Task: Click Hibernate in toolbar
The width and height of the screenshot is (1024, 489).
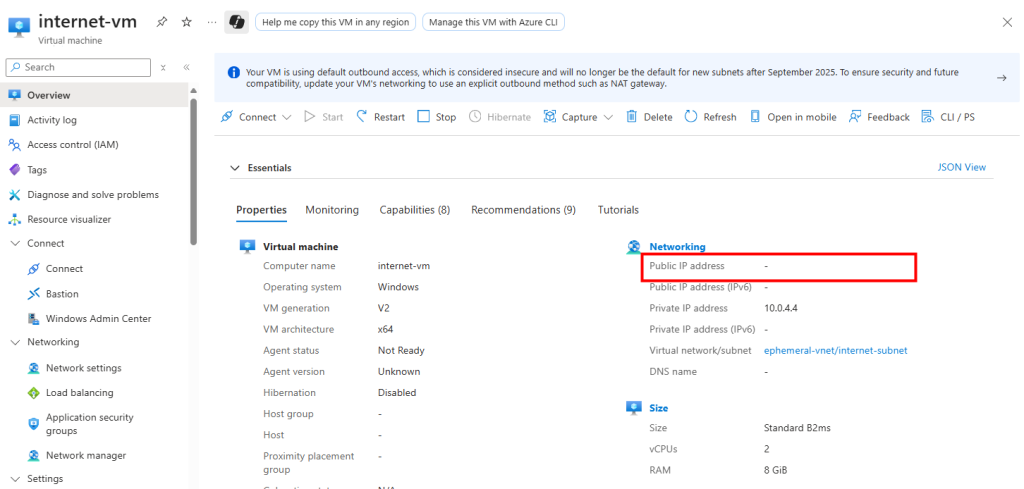Action: (500, 117)
